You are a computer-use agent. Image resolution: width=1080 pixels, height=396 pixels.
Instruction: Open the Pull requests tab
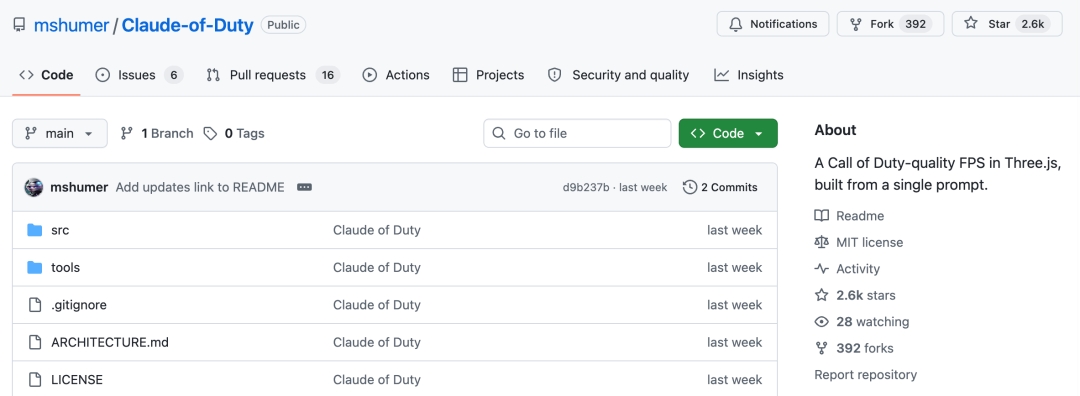(x=273, y=75)
